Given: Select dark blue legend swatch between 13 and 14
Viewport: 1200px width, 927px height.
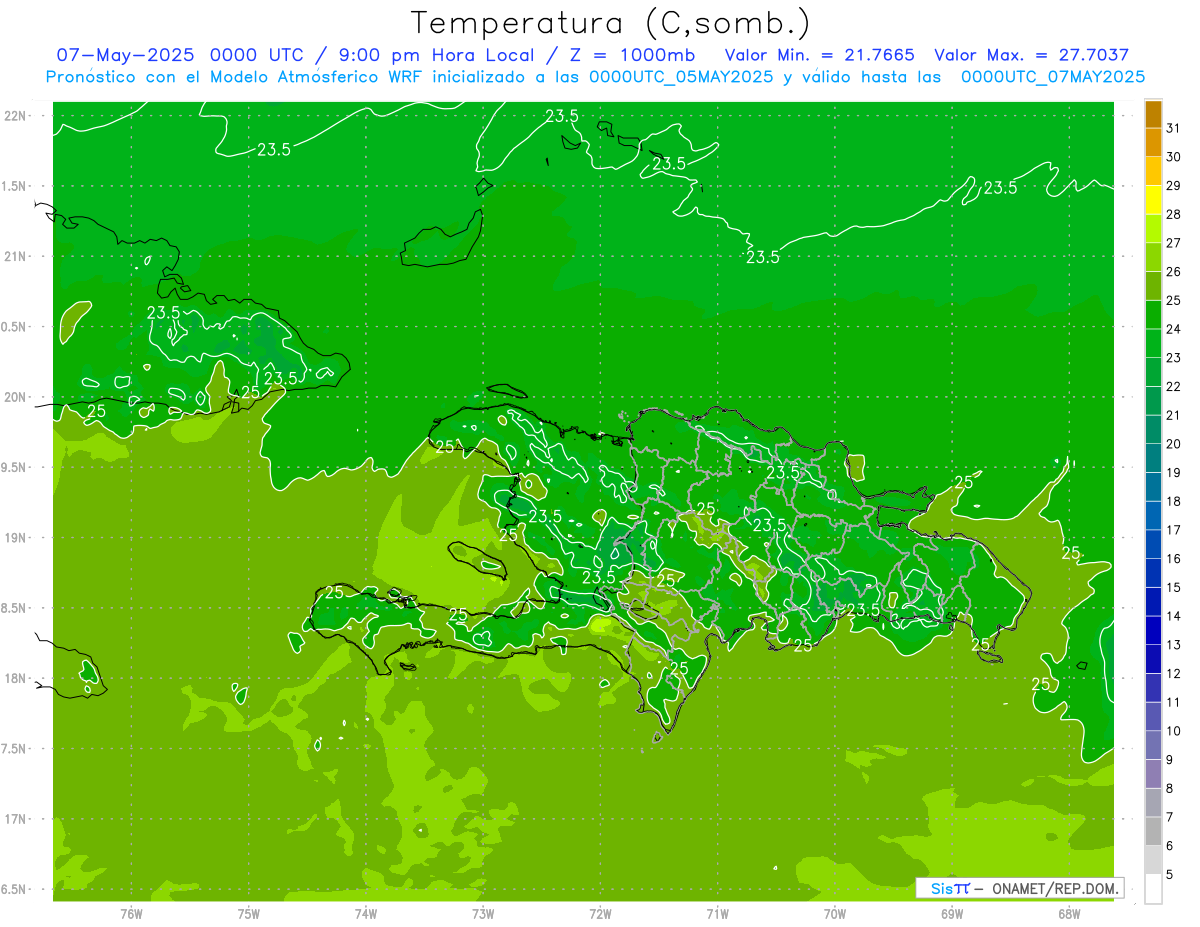Looking at the screenshot, I should click(x=1153, y=631).
